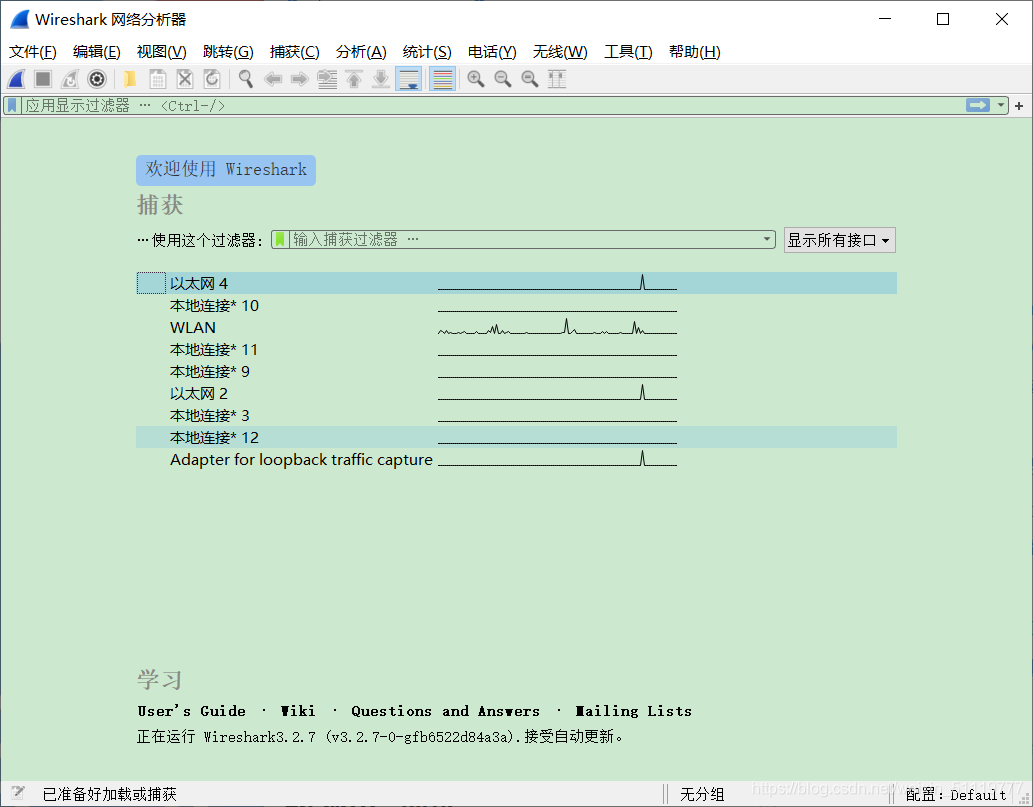Click 无分组 status bar entry

[x=702, y=794]
